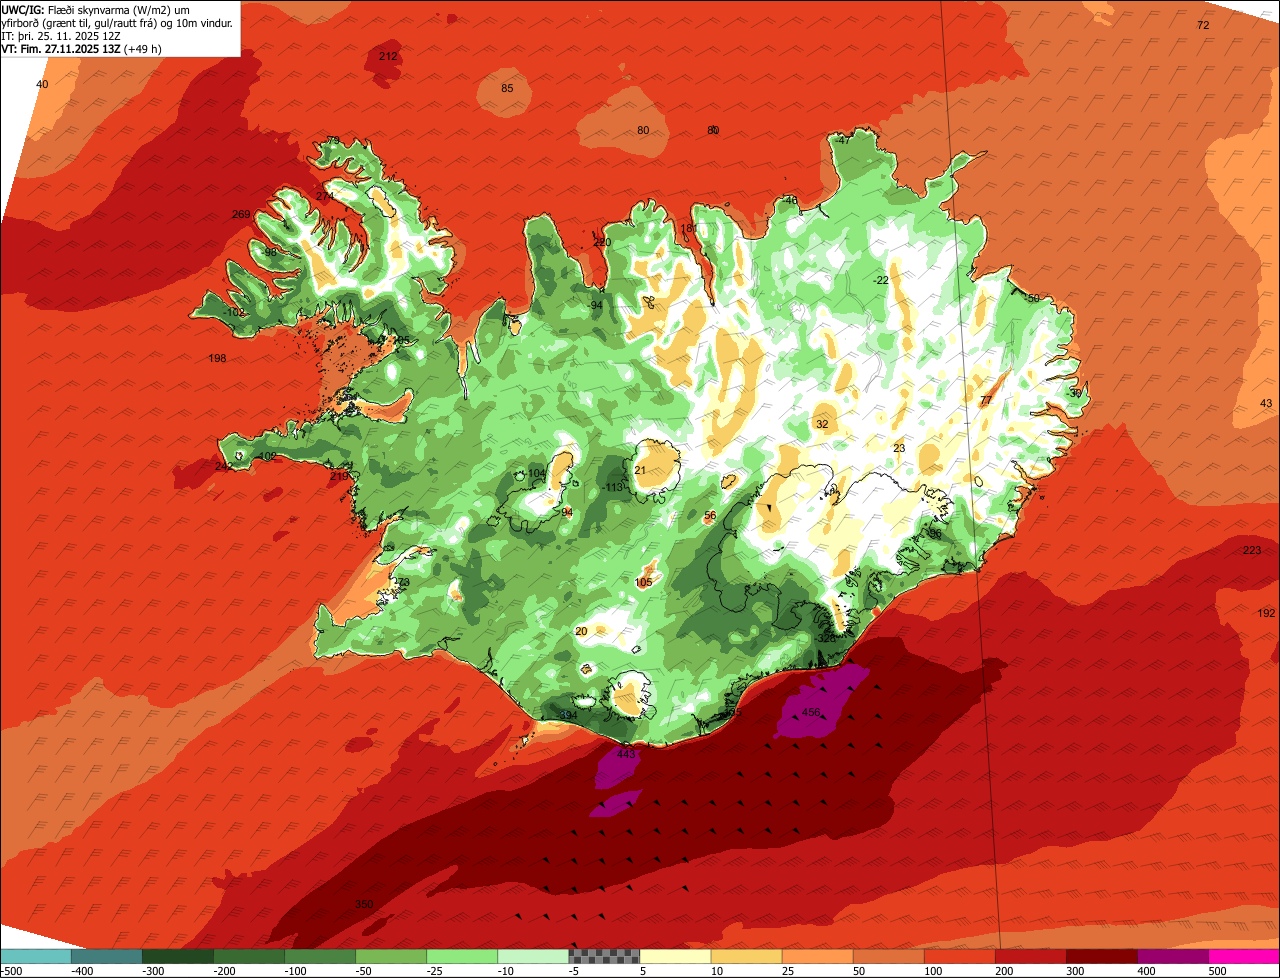This screenshot has height=978, width=1280.
Task: Click the 198 value west of Iceland
Action: coord(217,358)
